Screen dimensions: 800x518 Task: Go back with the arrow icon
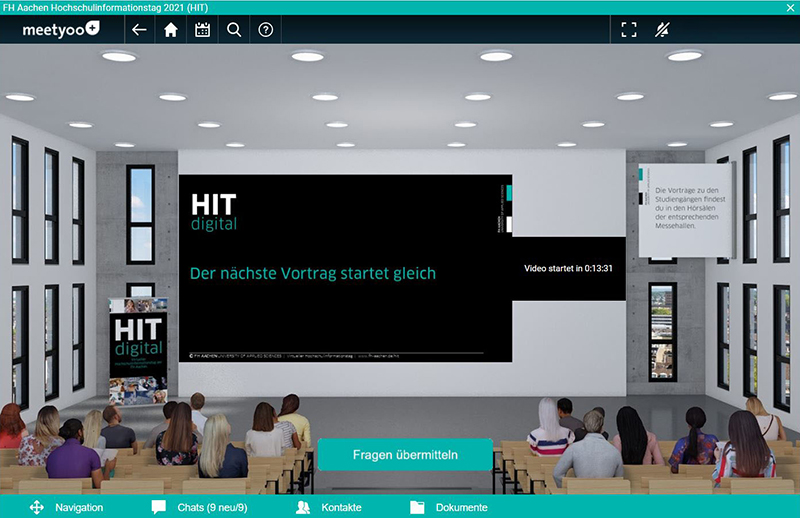pyautogui.click(x=139, y=30)
